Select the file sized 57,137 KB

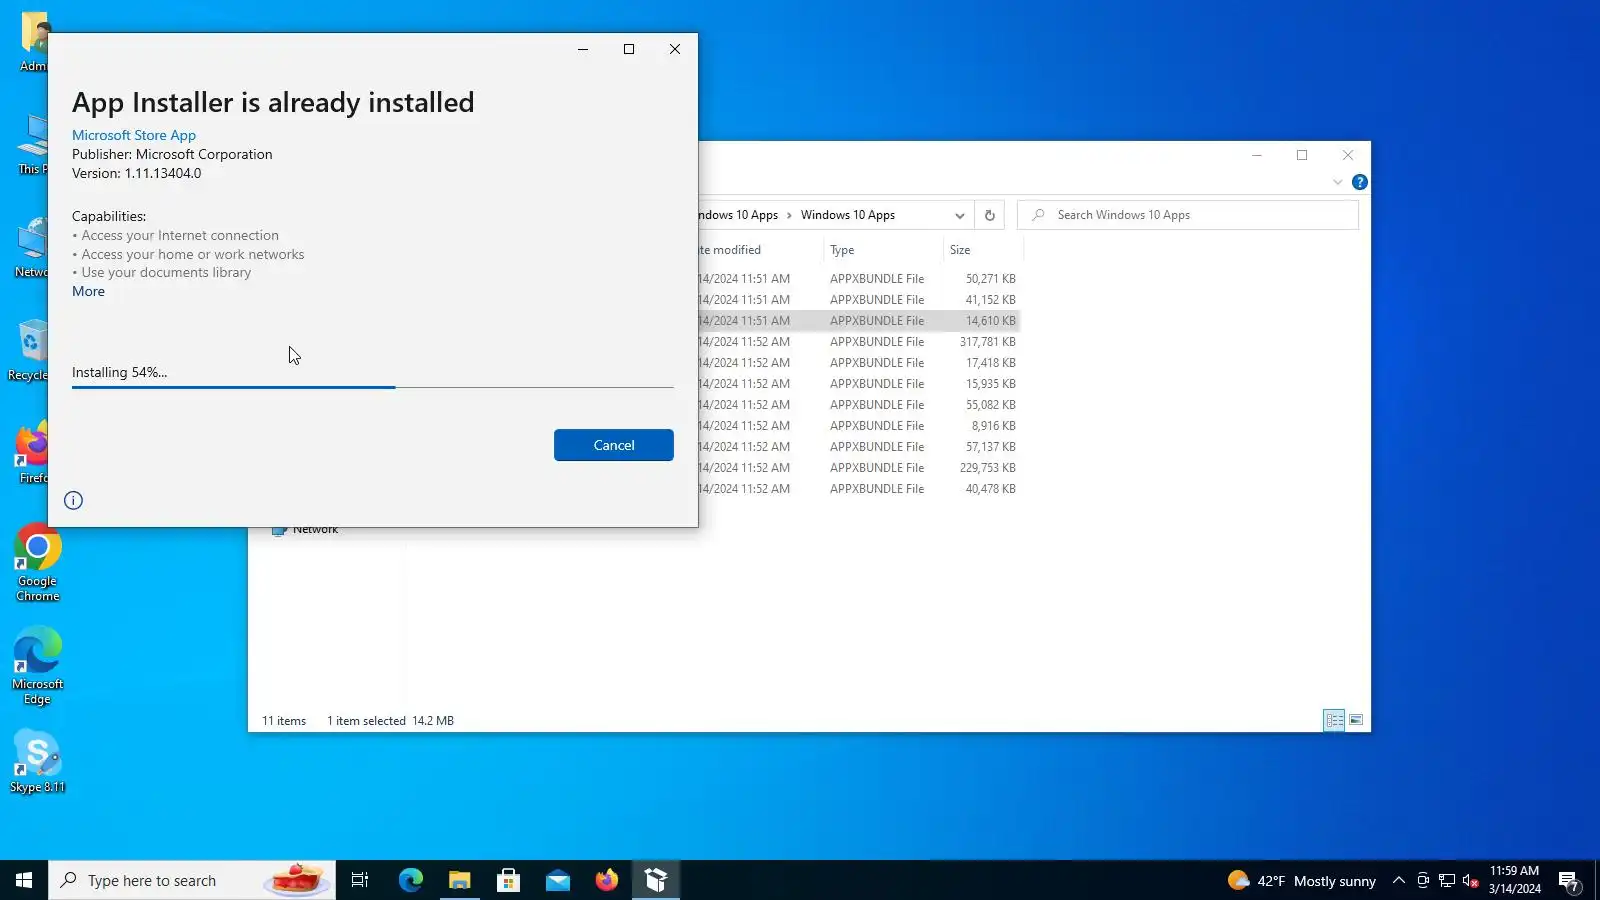858,447
